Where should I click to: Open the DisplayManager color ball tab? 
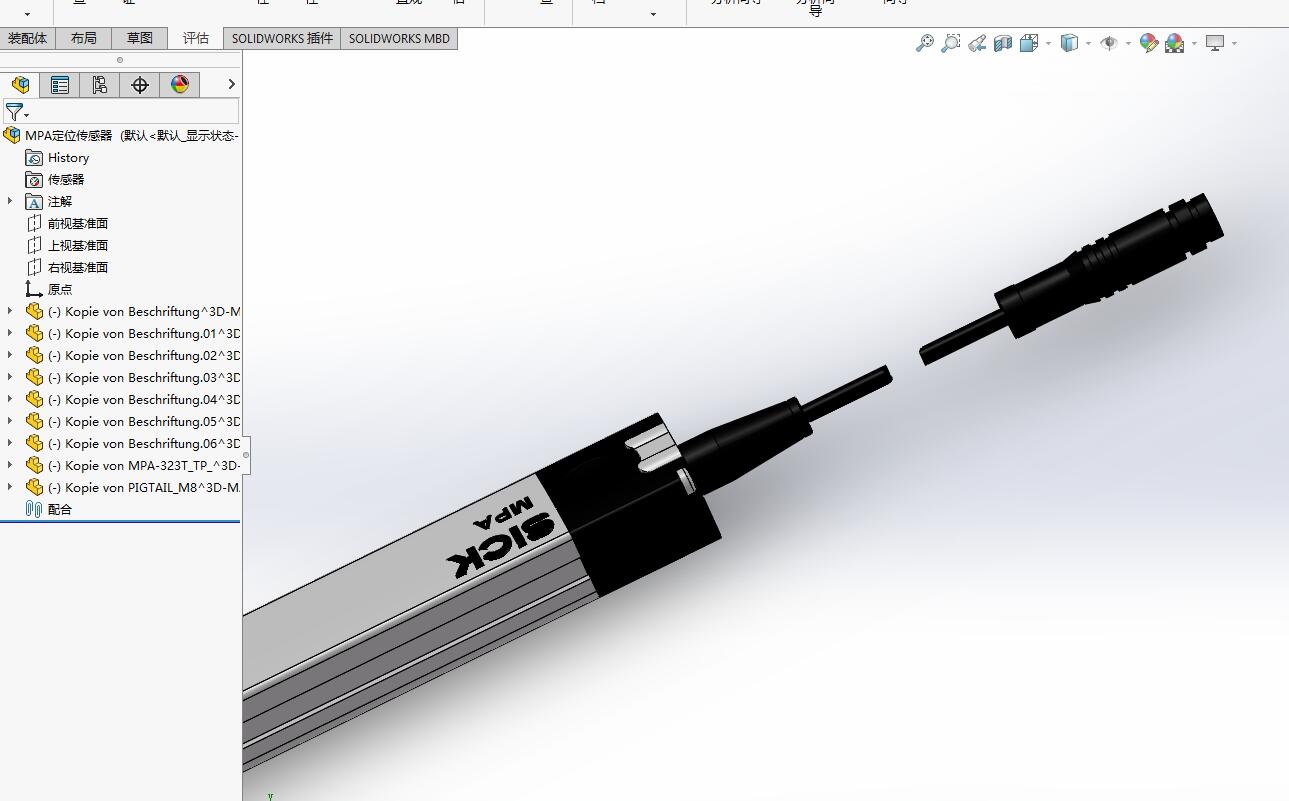[x=180, y=85]
